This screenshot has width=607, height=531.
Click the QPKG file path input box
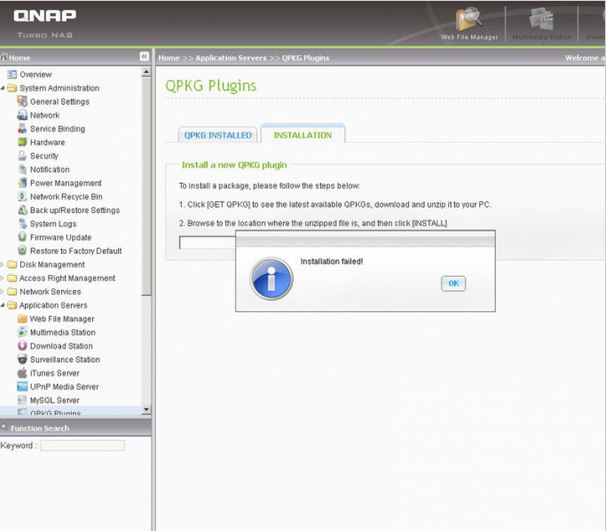point(207,243)
